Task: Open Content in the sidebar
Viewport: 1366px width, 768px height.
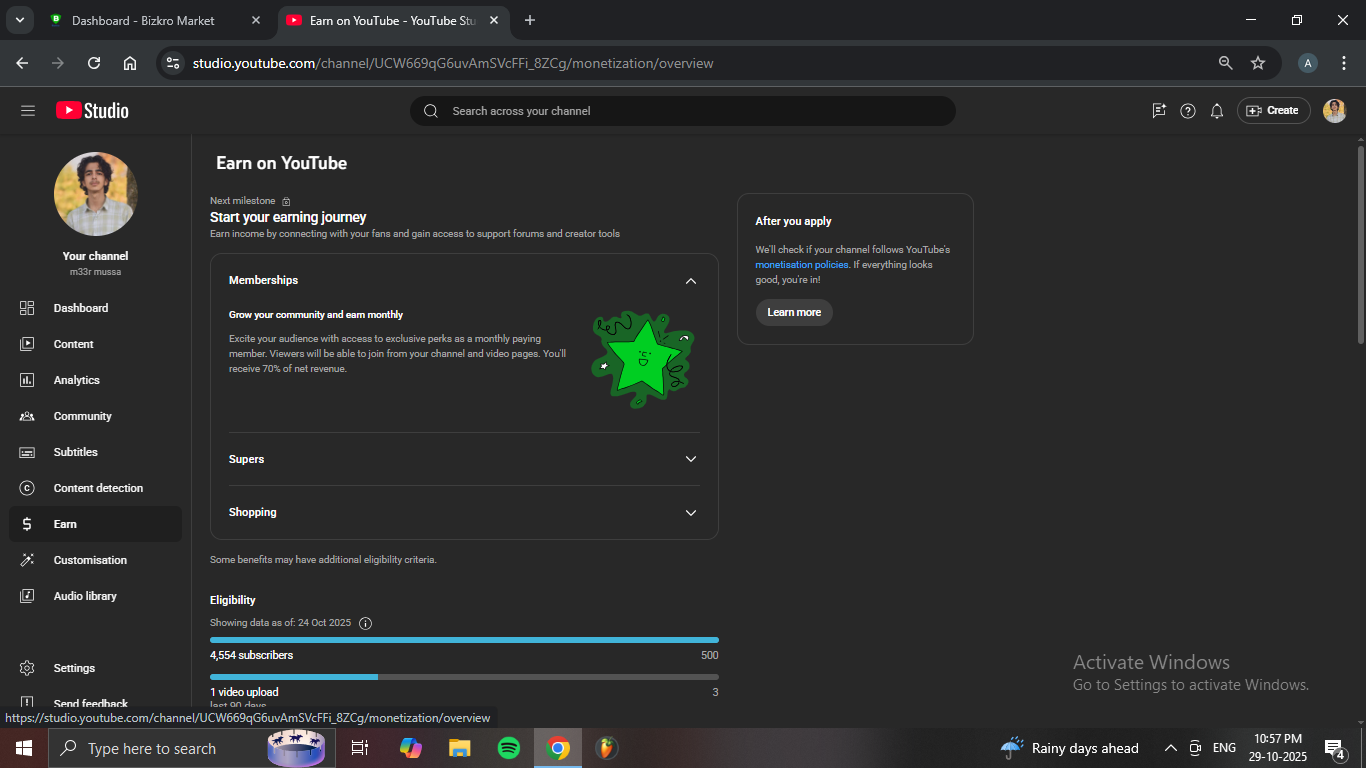Action: click(x=73, y=344)
